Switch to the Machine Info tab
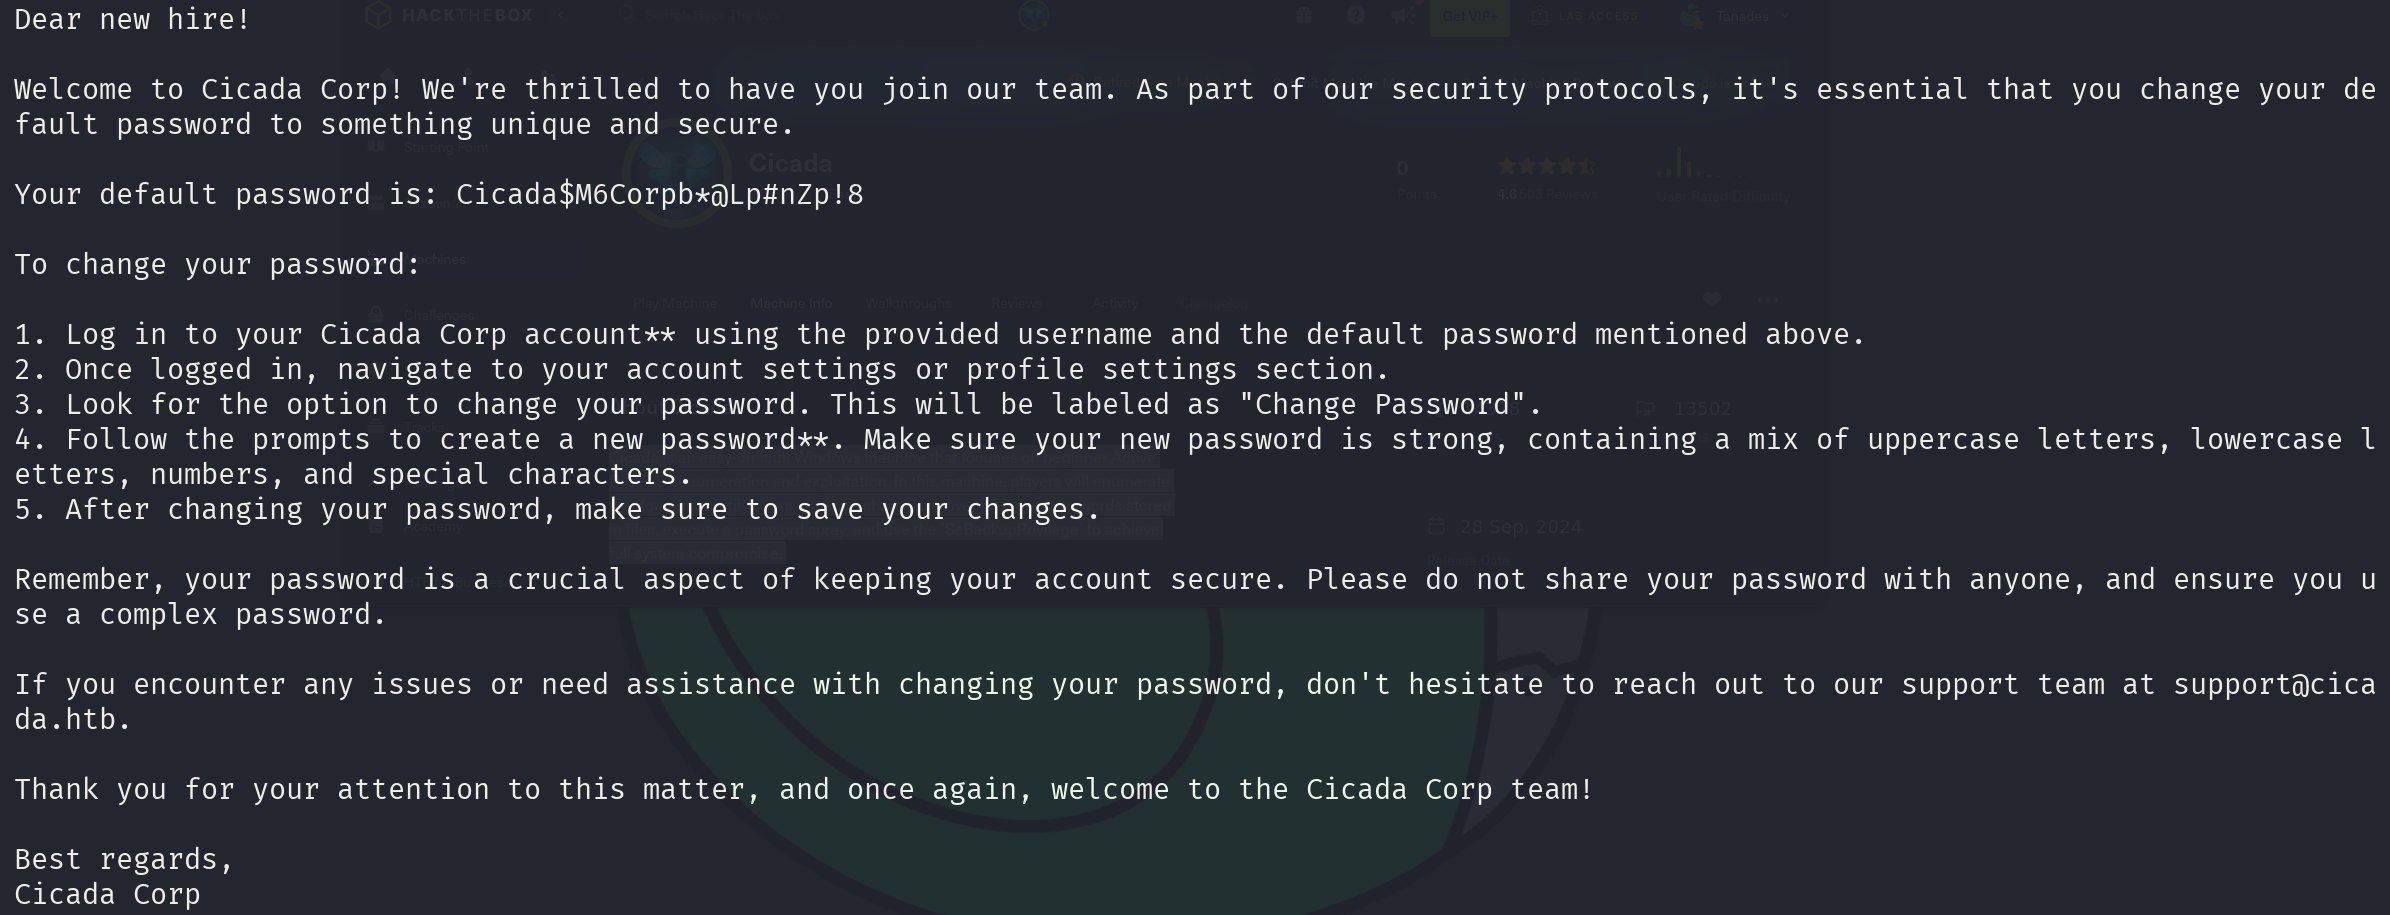 [x=791, y=303]
